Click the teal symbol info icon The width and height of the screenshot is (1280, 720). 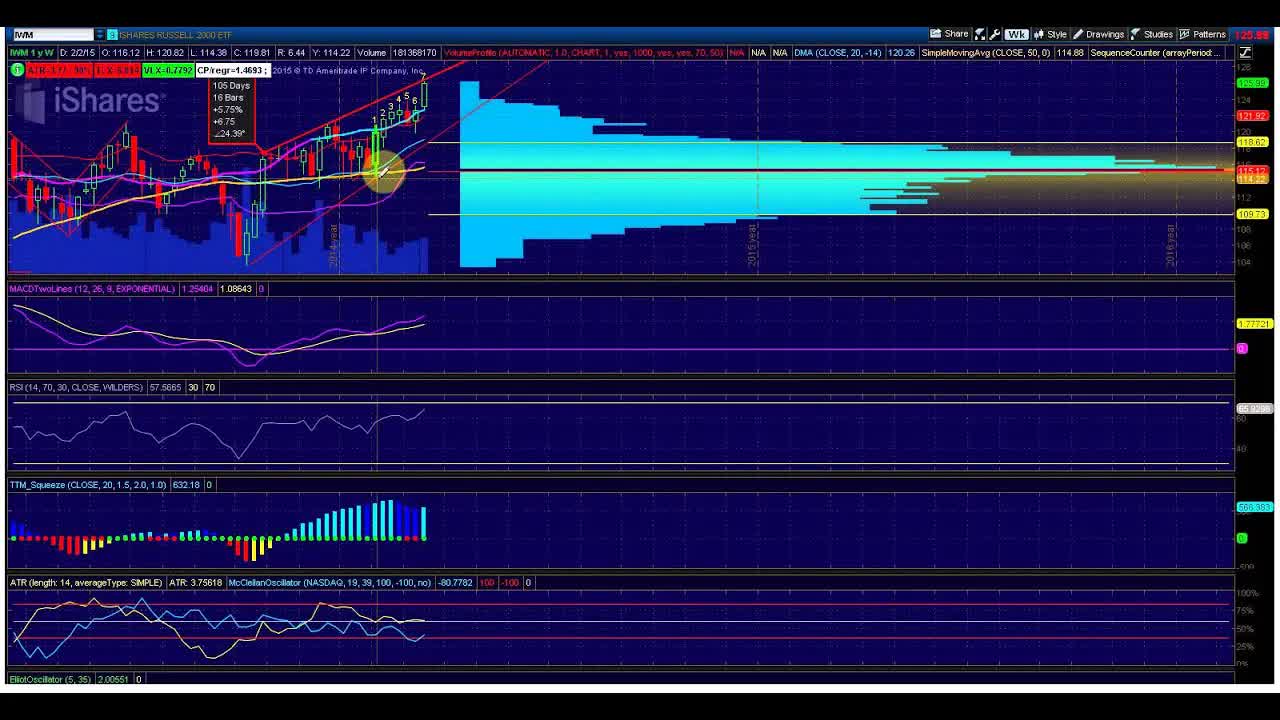coord(112,35)
